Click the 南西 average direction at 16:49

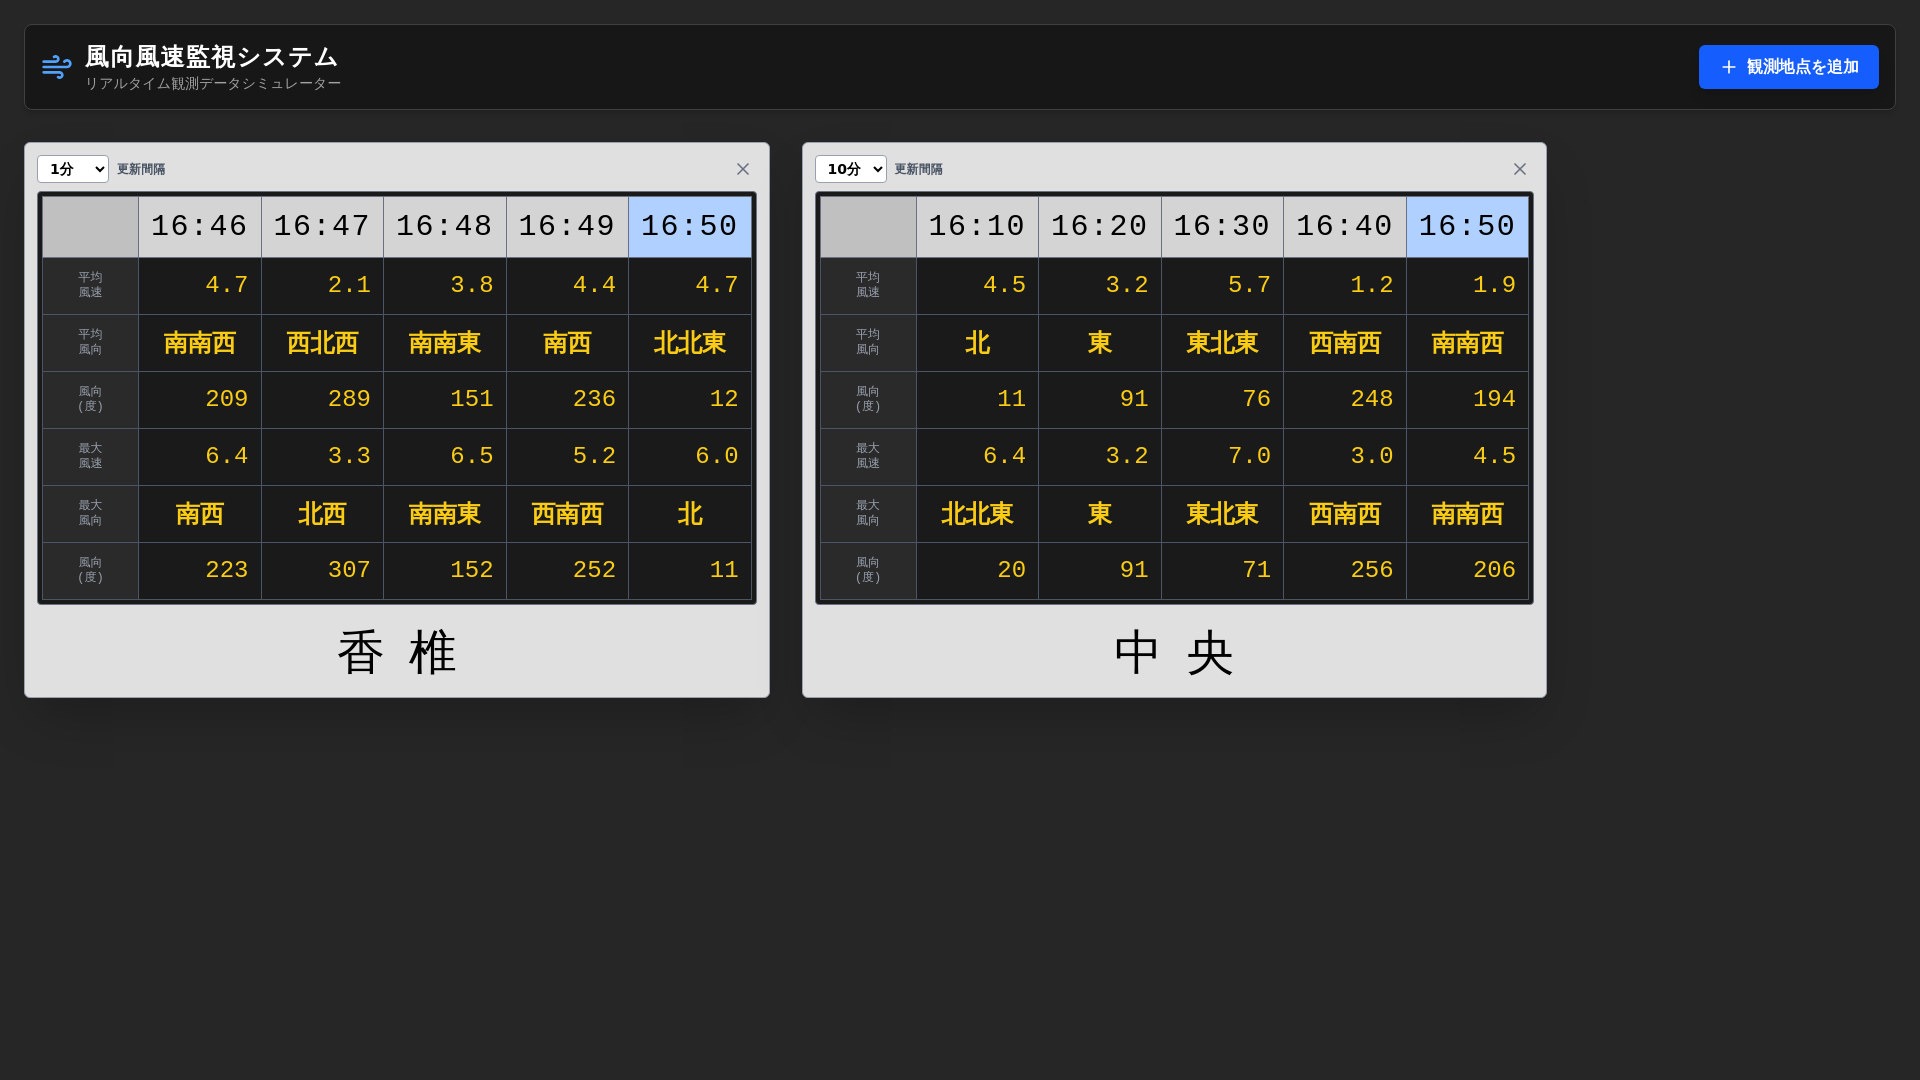(x=567, y=343)
